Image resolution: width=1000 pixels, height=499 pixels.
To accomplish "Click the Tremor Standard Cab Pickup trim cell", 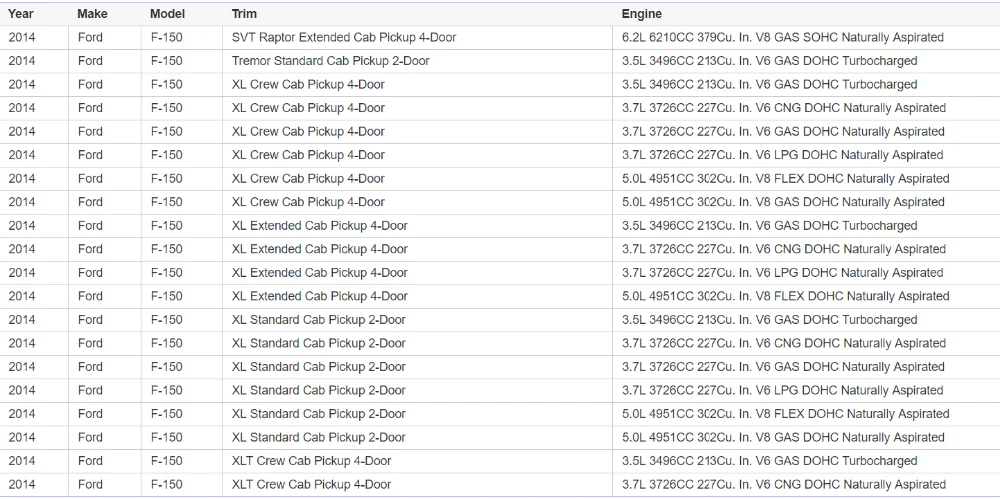I will pos(331,61).
